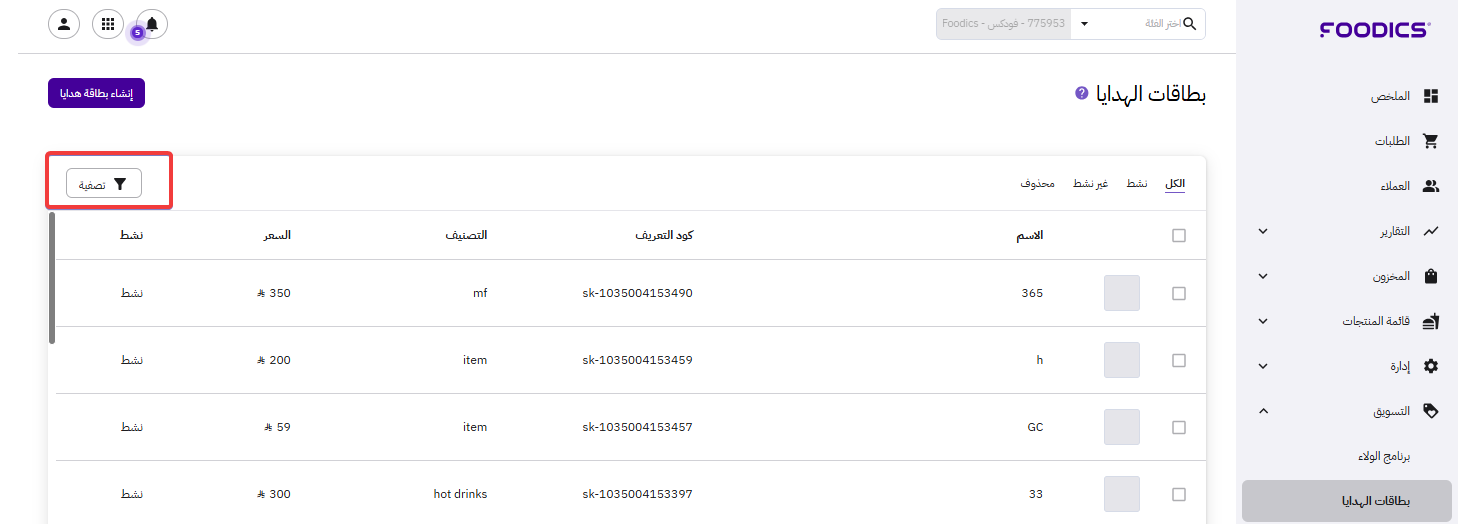Click the thumbnail of gift card h

[x=1121, y=360]
